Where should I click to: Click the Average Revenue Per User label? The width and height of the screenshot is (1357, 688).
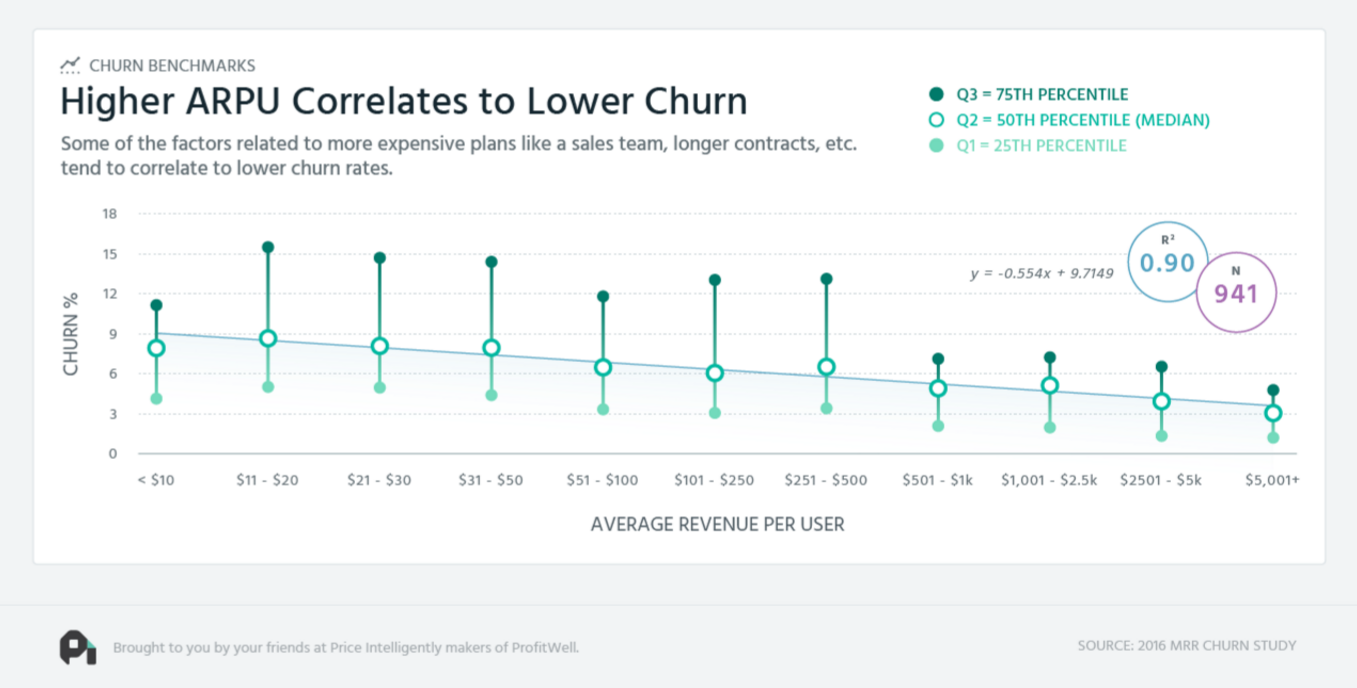coord(717,524)
